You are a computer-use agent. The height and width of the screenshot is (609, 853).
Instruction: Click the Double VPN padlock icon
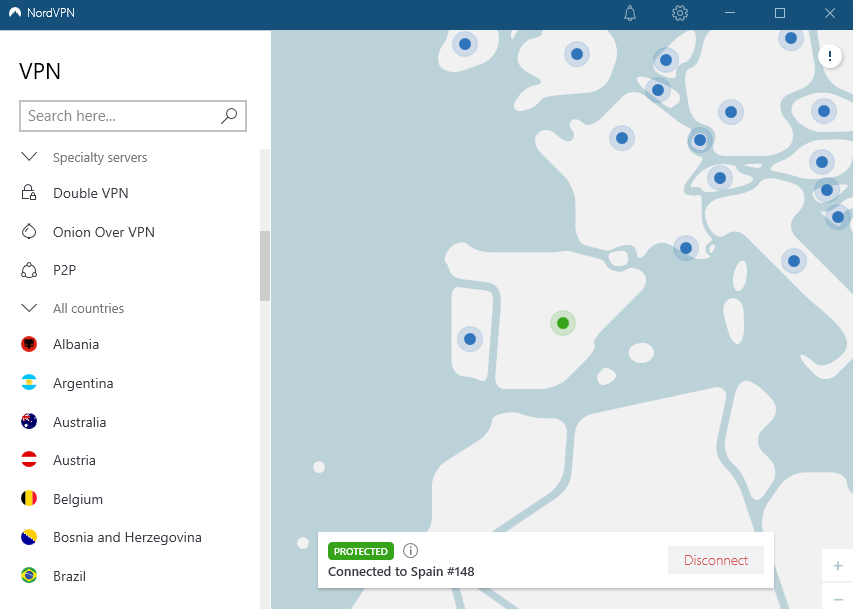pyautogui.click(x=29, y=193)
